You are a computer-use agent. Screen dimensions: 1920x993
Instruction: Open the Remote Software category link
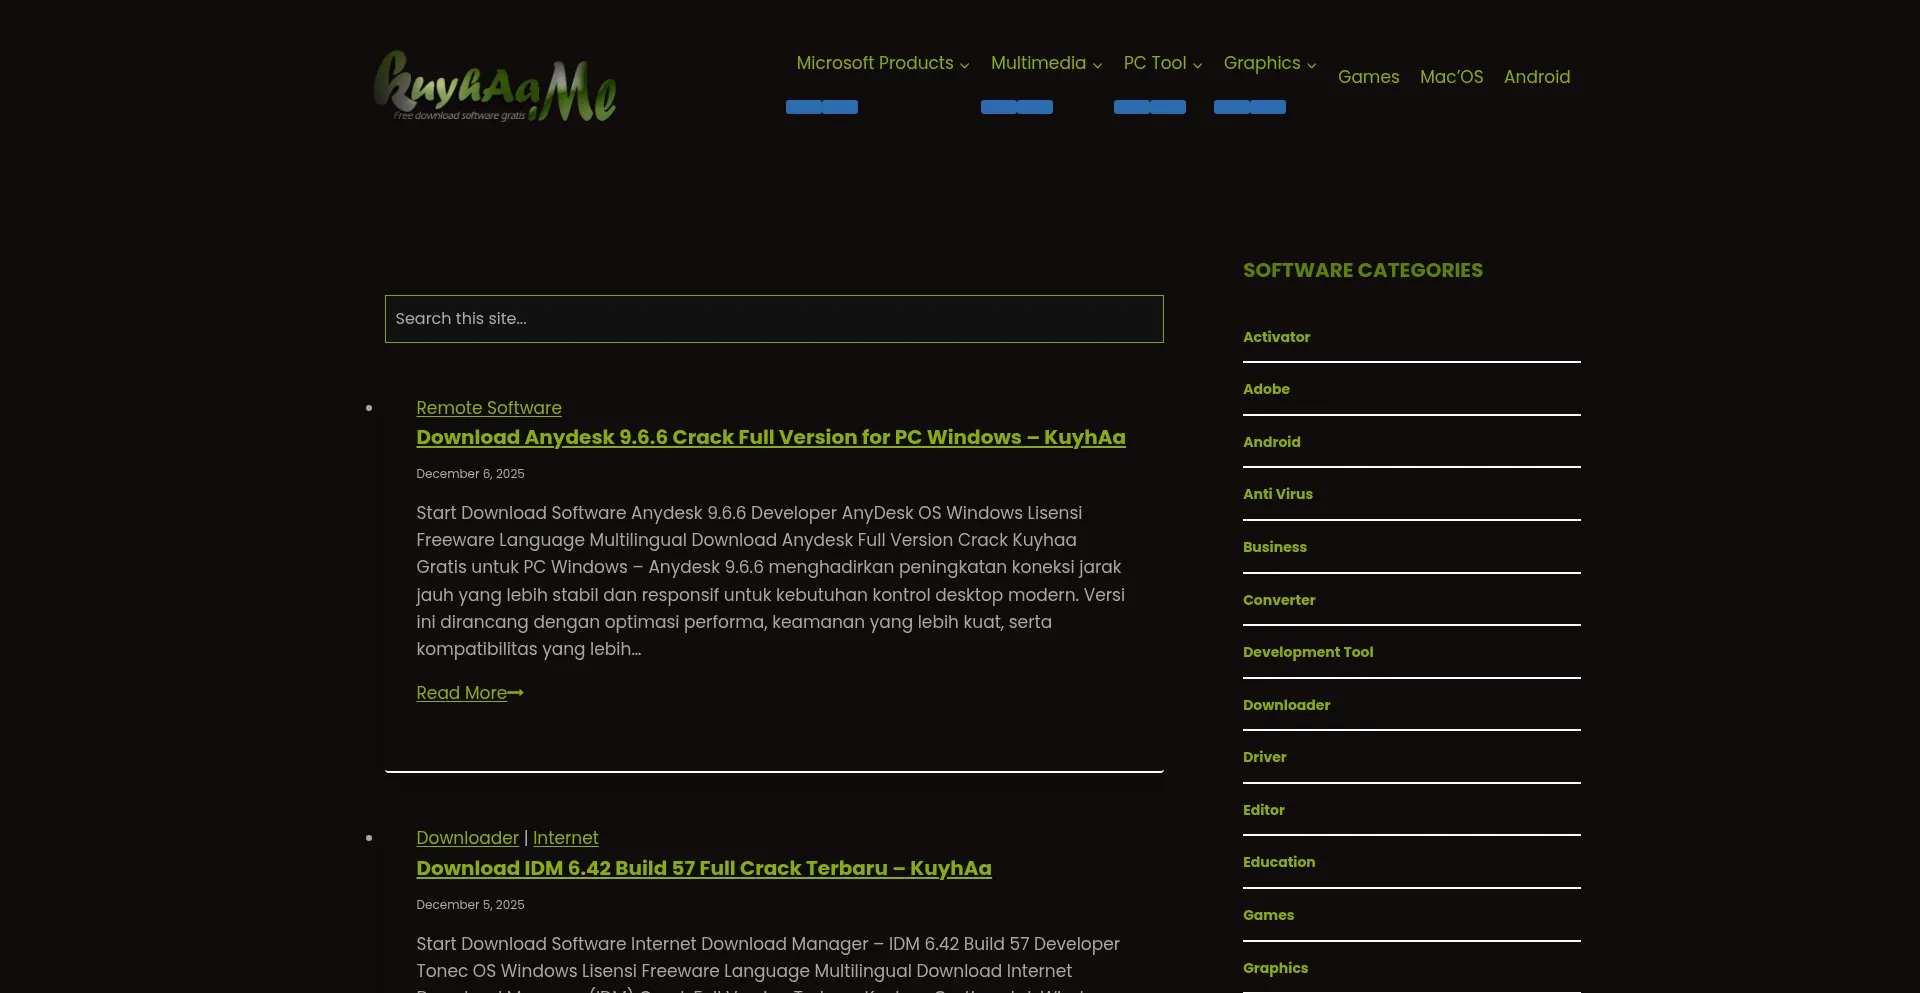click(488, 408)
